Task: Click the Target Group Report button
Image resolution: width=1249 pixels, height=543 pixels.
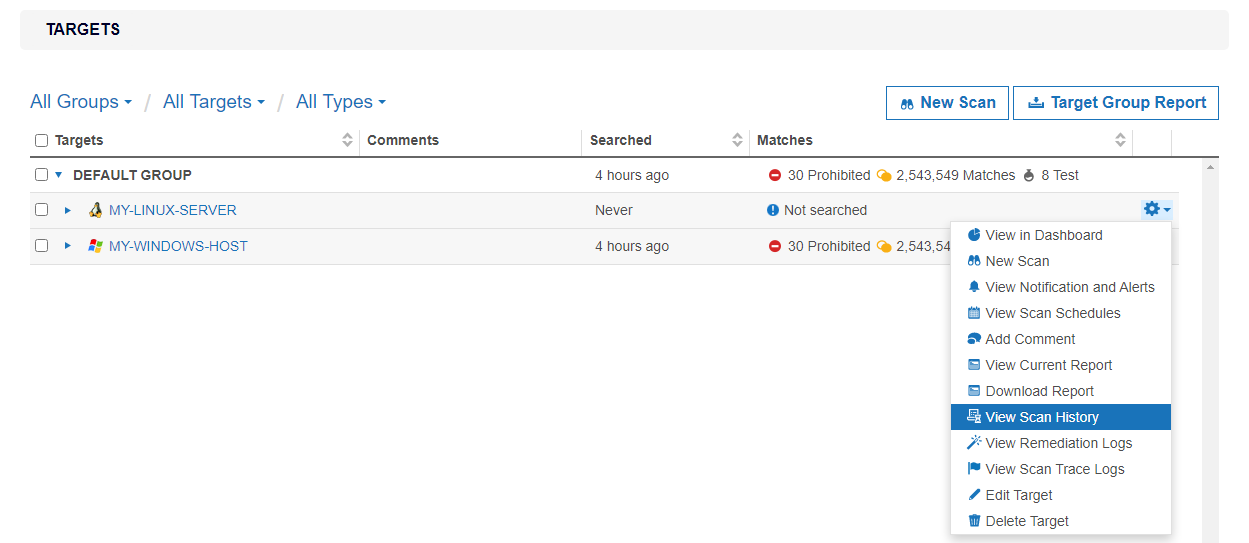Action: click(1115, 102)
